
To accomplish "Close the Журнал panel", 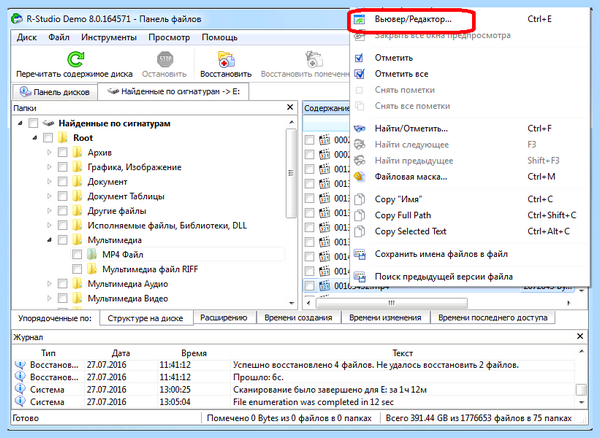I will click(580, 336).
